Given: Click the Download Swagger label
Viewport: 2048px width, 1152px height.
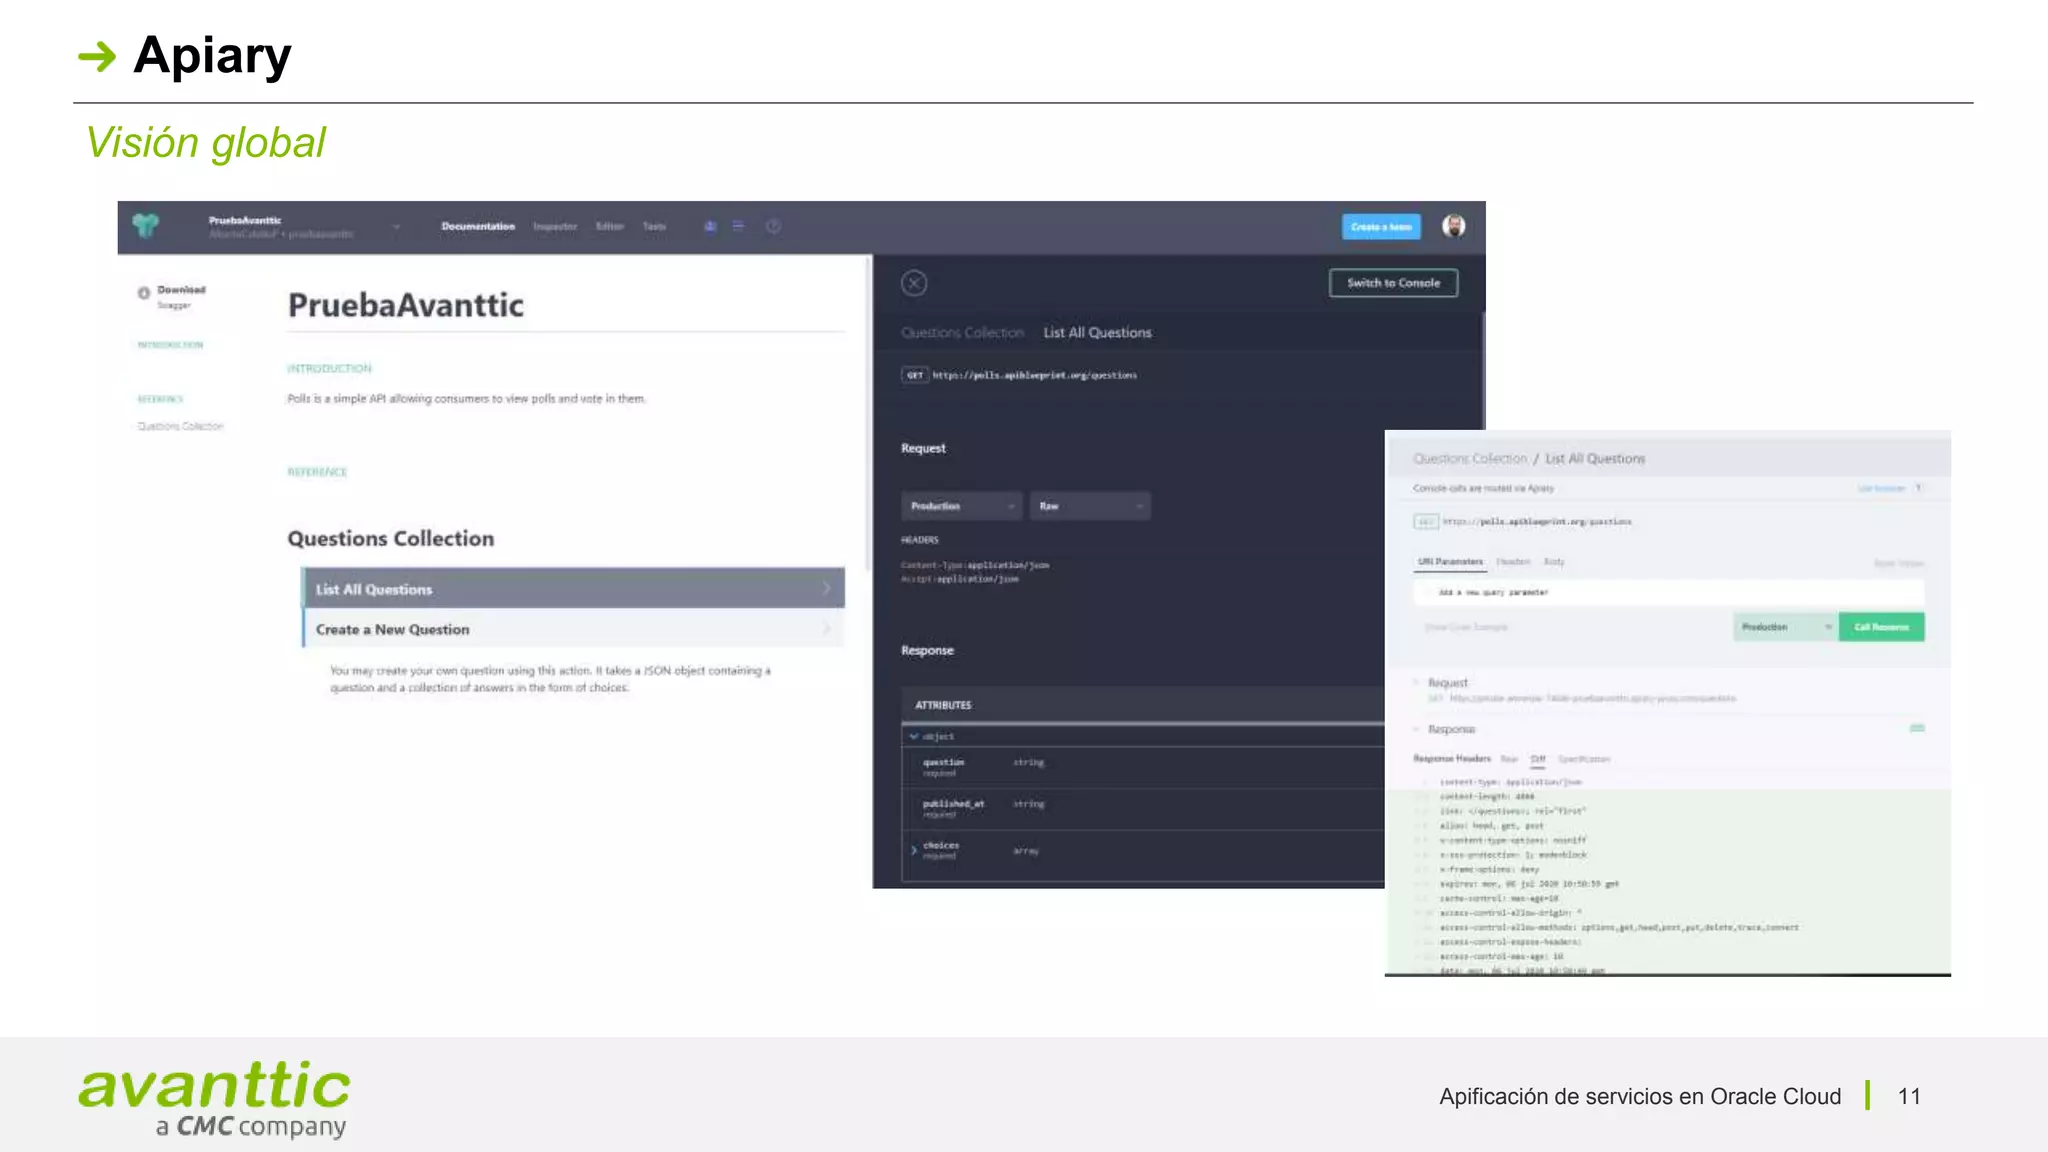Looking at the screenshot, I should (181, 297).
